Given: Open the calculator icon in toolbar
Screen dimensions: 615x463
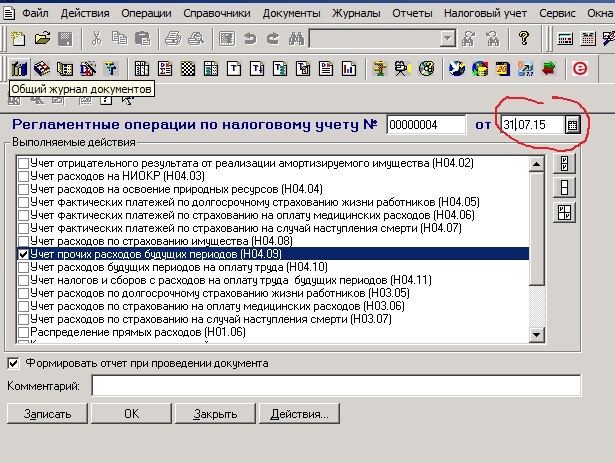Looking at the screenshot, I should 565,39.
